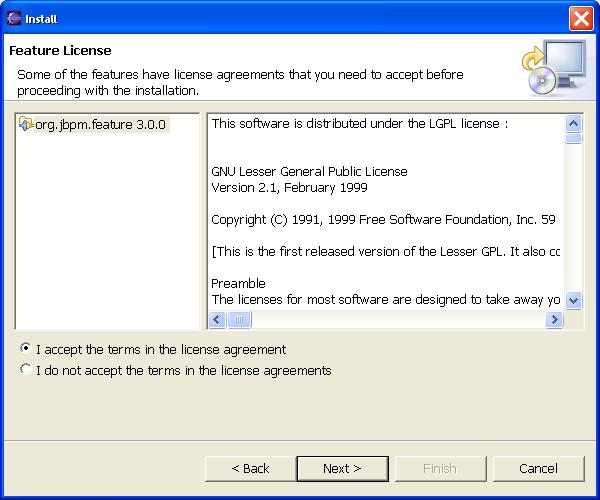Screen dimensions: 600x500
Task: Click the horizontal scroll left arrow
Action: [x=217, y=319]
